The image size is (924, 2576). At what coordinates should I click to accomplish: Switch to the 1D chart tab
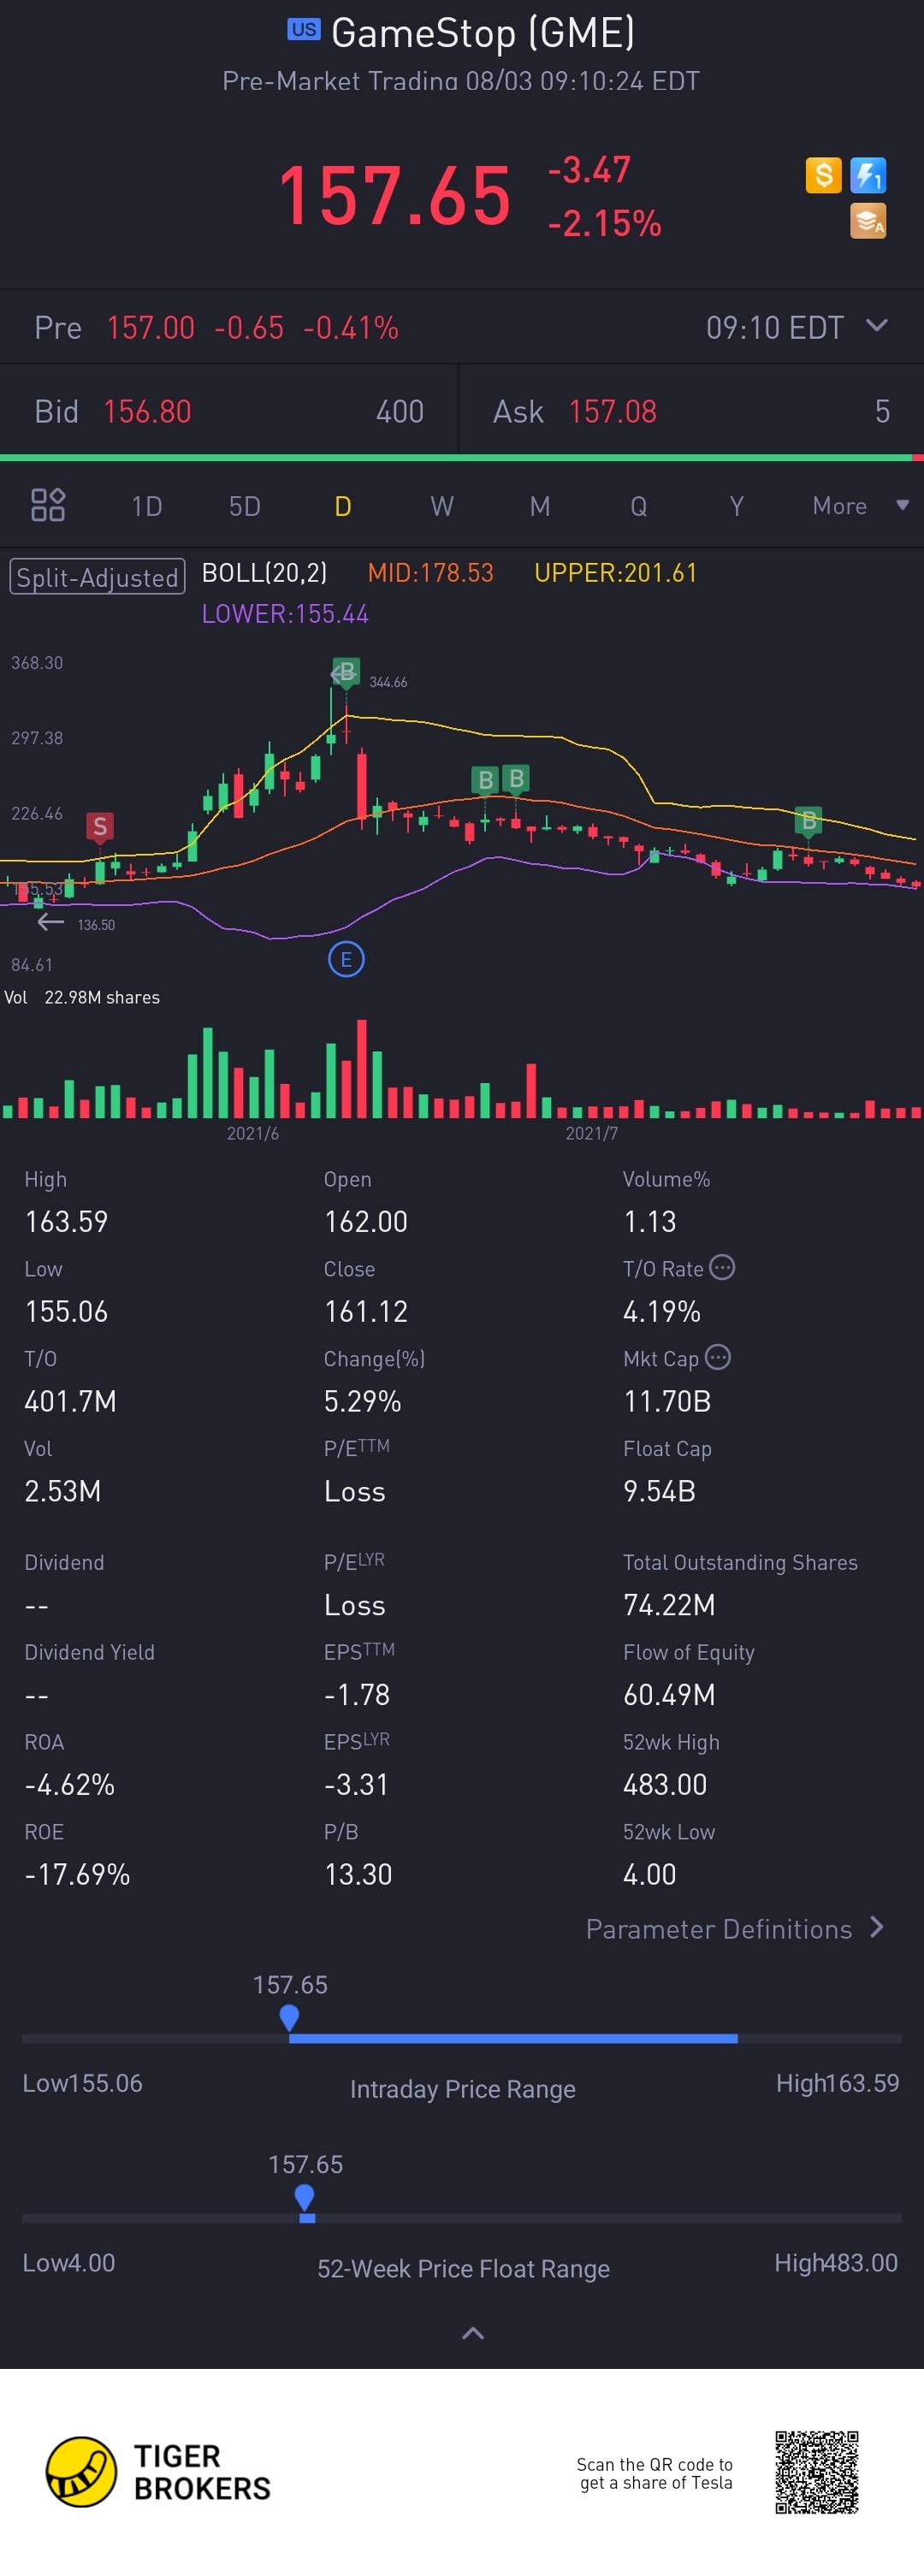(x=147, y=506)
